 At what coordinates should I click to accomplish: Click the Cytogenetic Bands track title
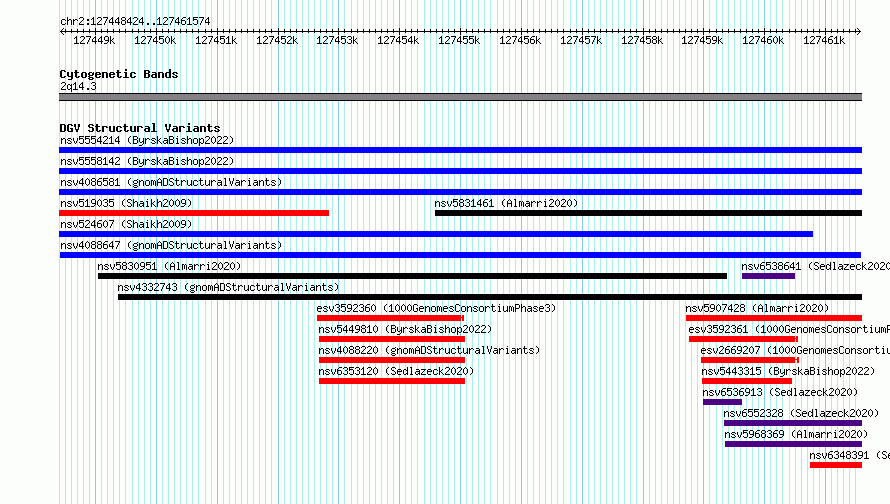pos(119,74)
